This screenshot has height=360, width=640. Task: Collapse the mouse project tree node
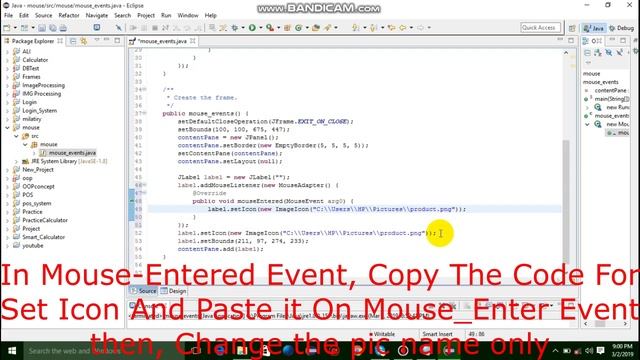(7, 128)
